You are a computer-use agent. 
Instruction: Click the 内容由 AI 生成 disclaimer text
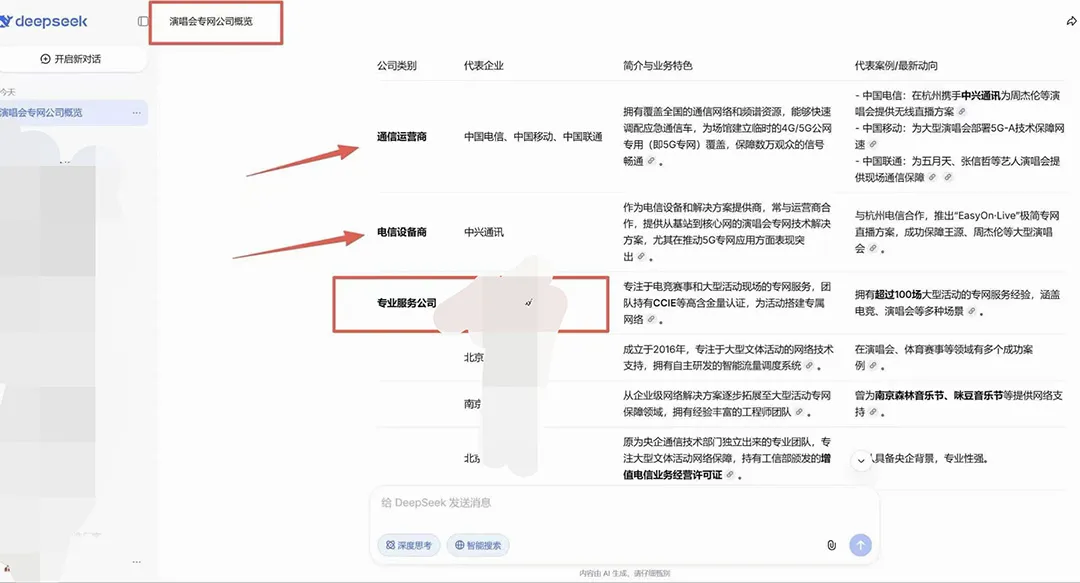coord(624,573)
